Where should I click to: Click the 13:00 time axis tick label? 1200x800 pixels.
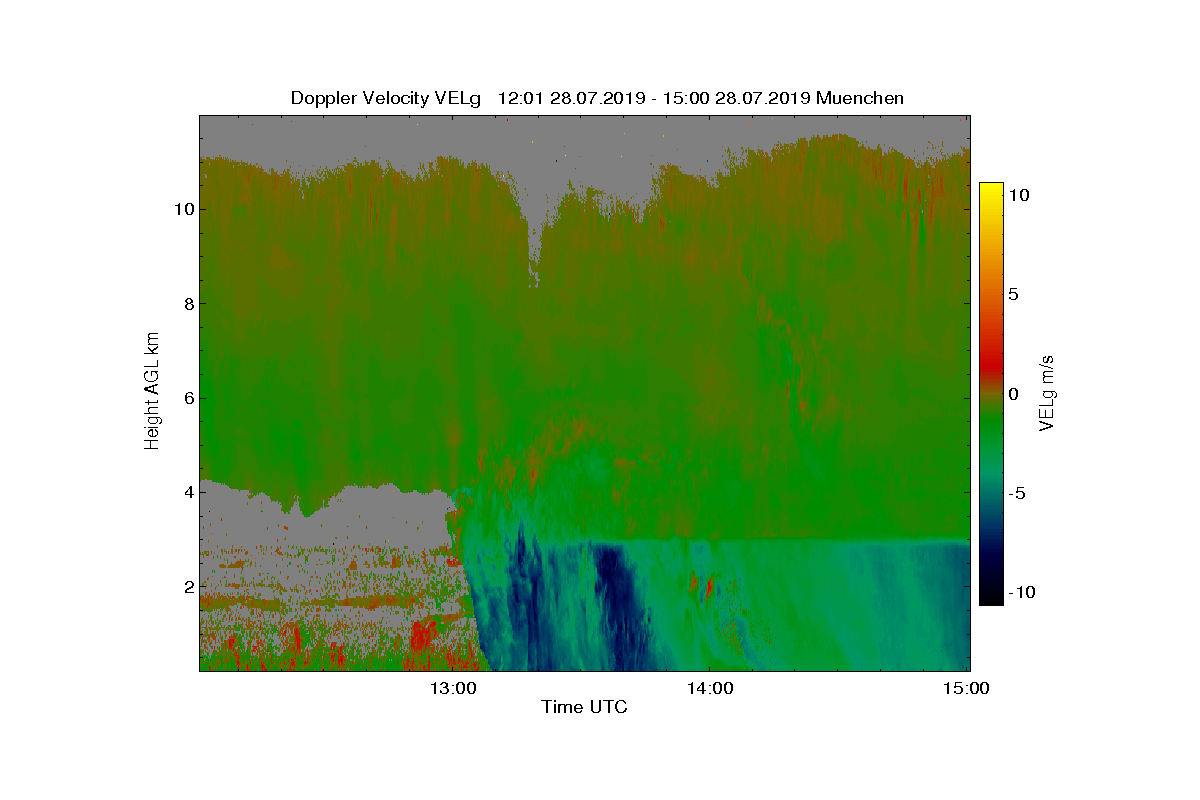coord(453,688)
